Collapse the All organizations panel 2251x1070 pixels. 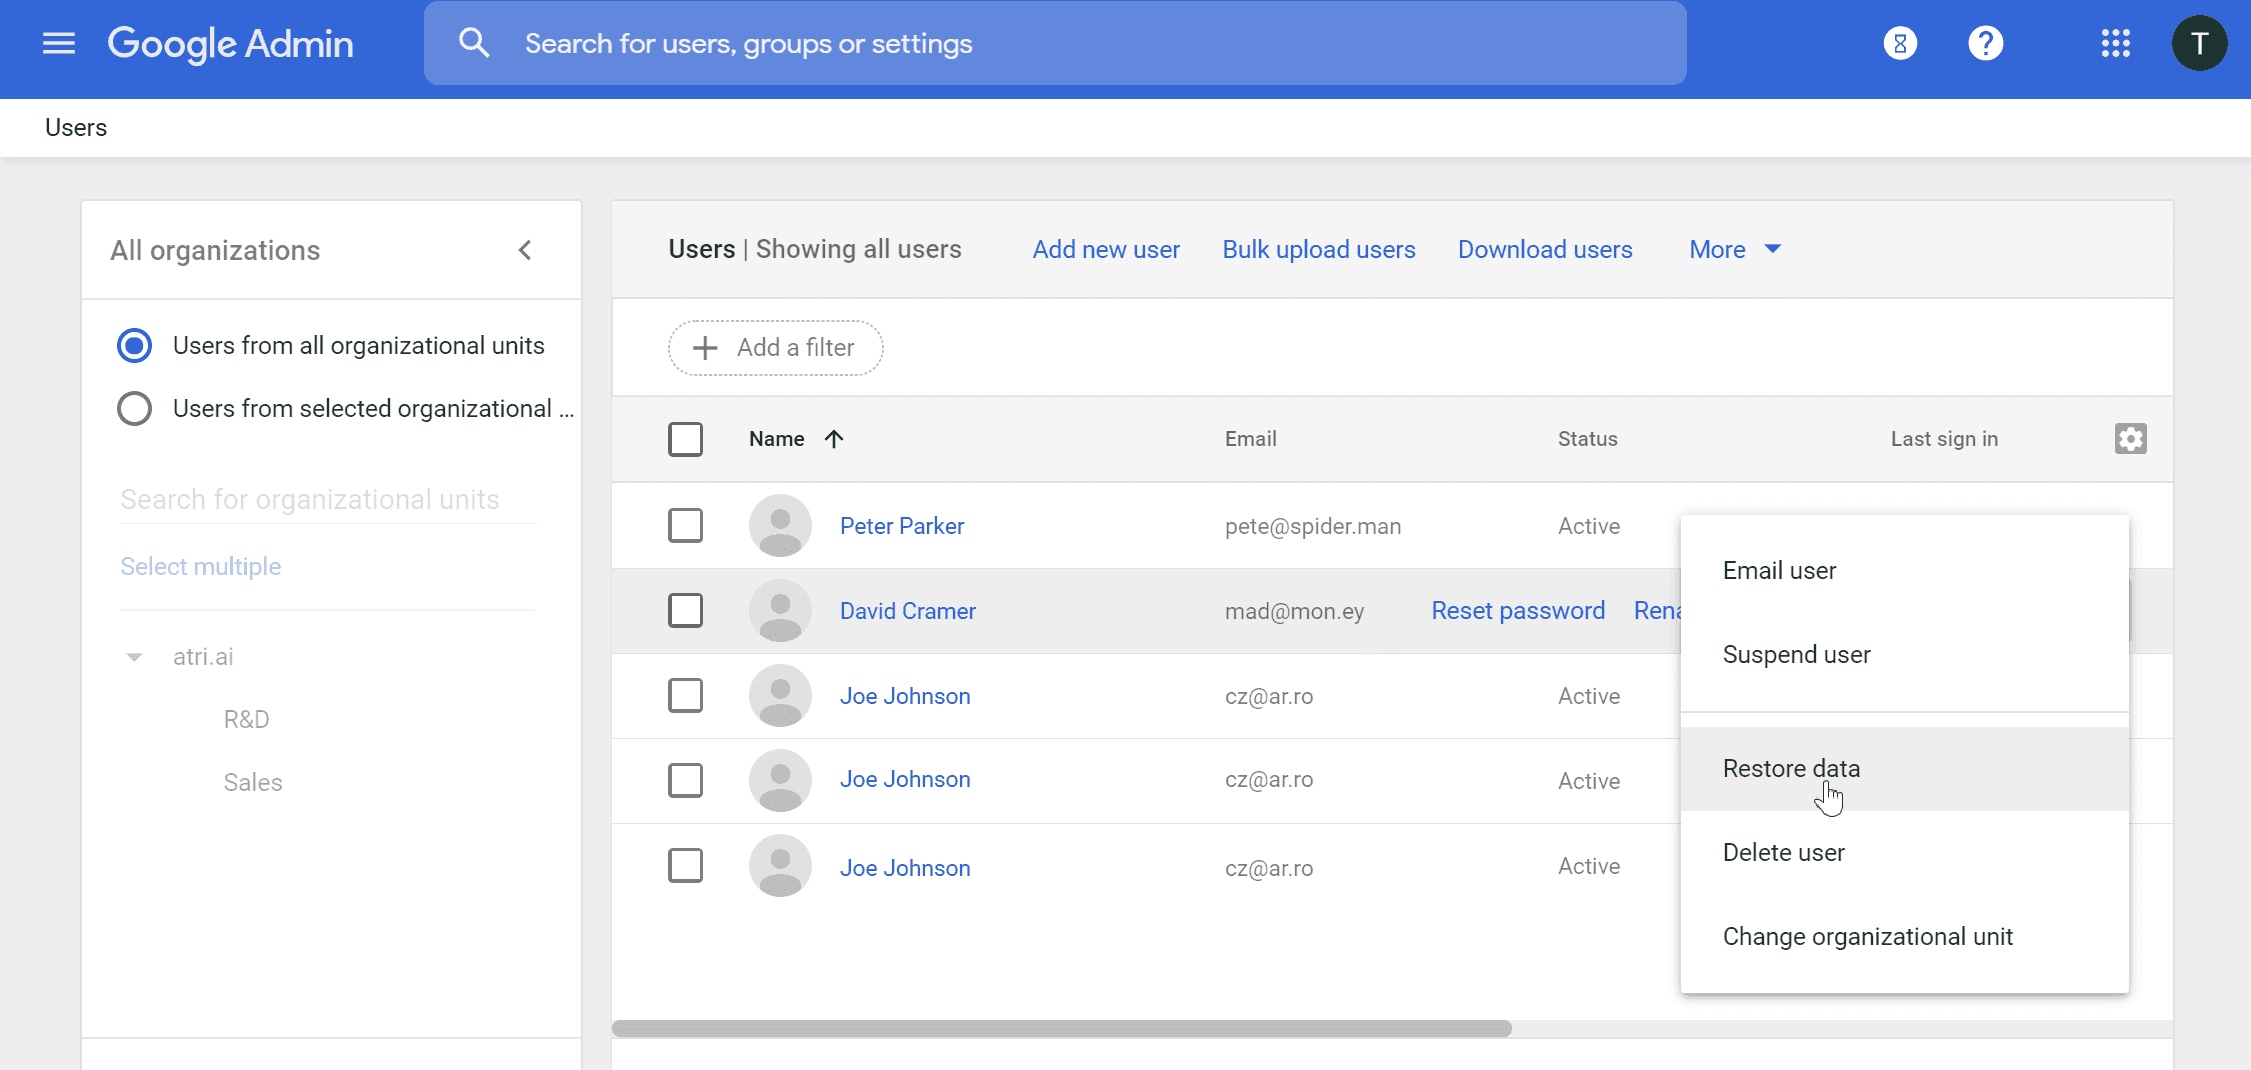tap(525, 250)
